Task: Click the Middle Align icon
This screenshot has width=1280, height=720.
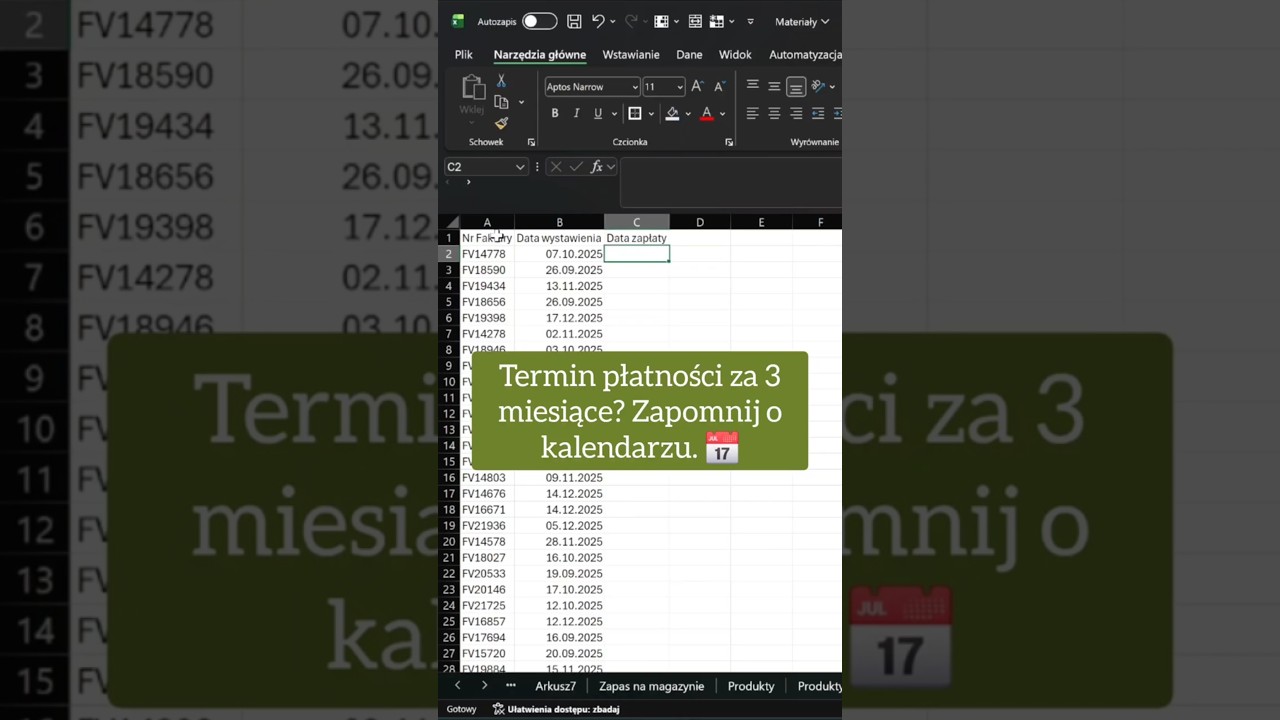Action: click(774, 86)
